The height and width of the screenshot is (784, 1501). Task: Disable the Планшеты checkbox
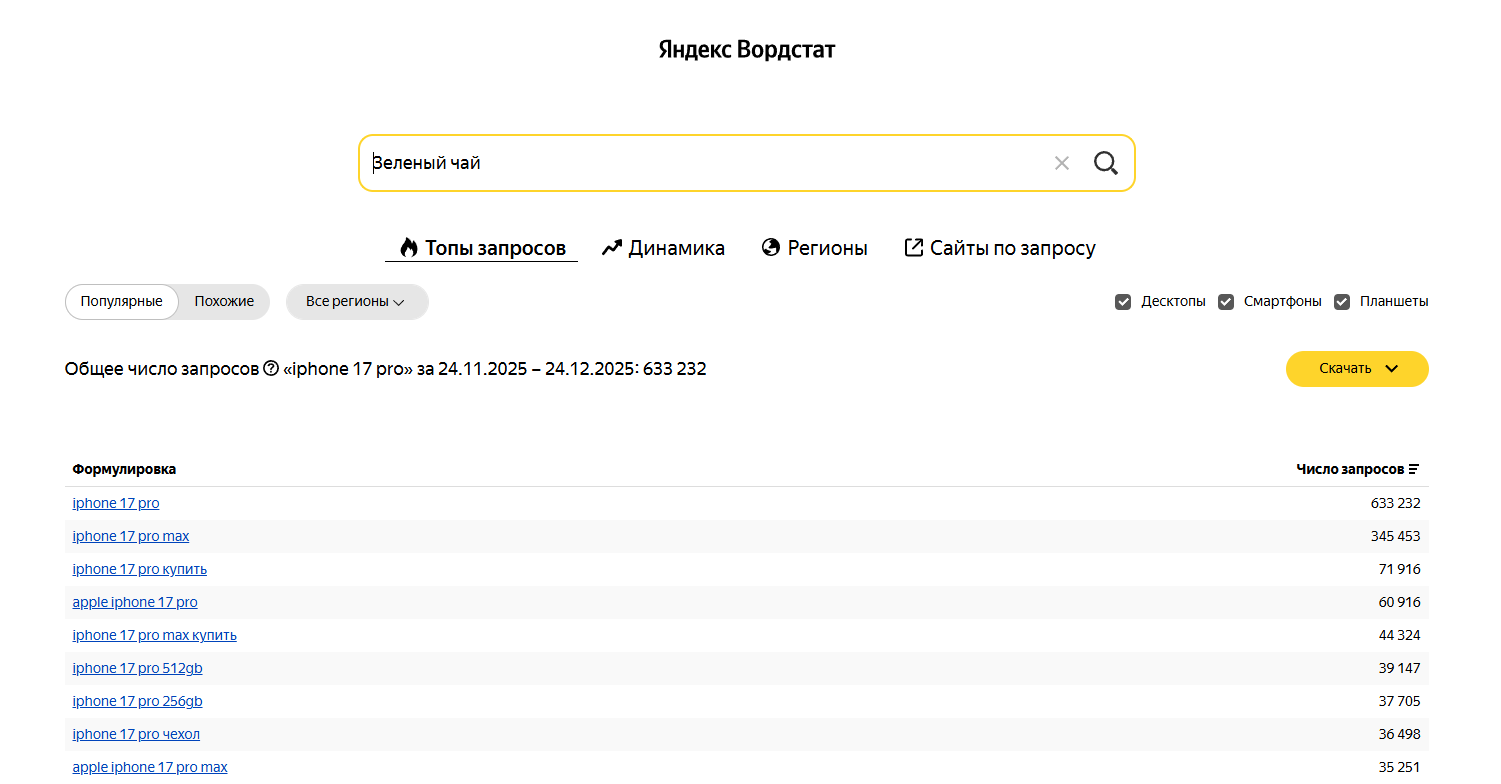click(x=1342, y=302)
